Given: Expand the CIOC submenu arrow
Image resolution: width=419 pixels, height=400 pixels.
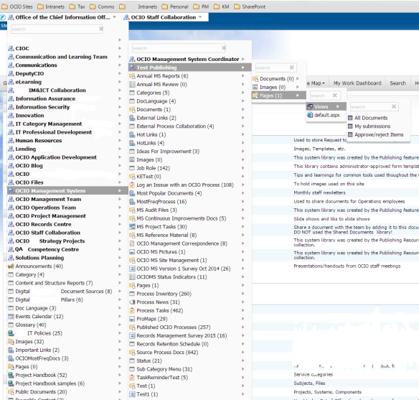Looking at the screenshot, I should (119, 48).
